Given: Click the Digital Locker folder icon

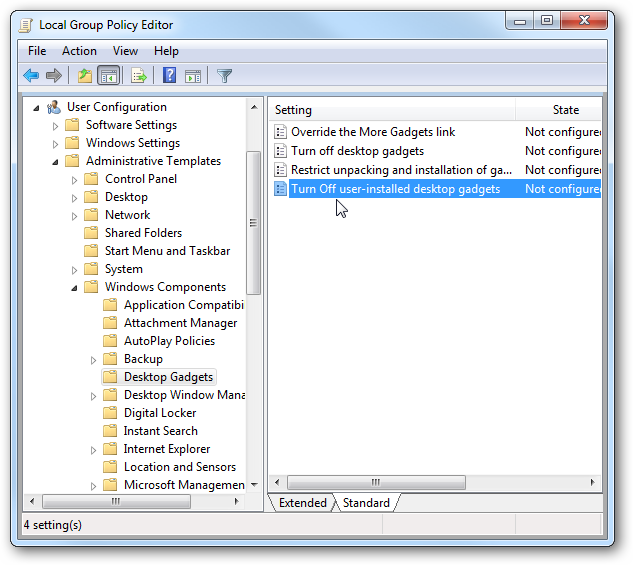Looking at the screenshot, I should [110, 413].
